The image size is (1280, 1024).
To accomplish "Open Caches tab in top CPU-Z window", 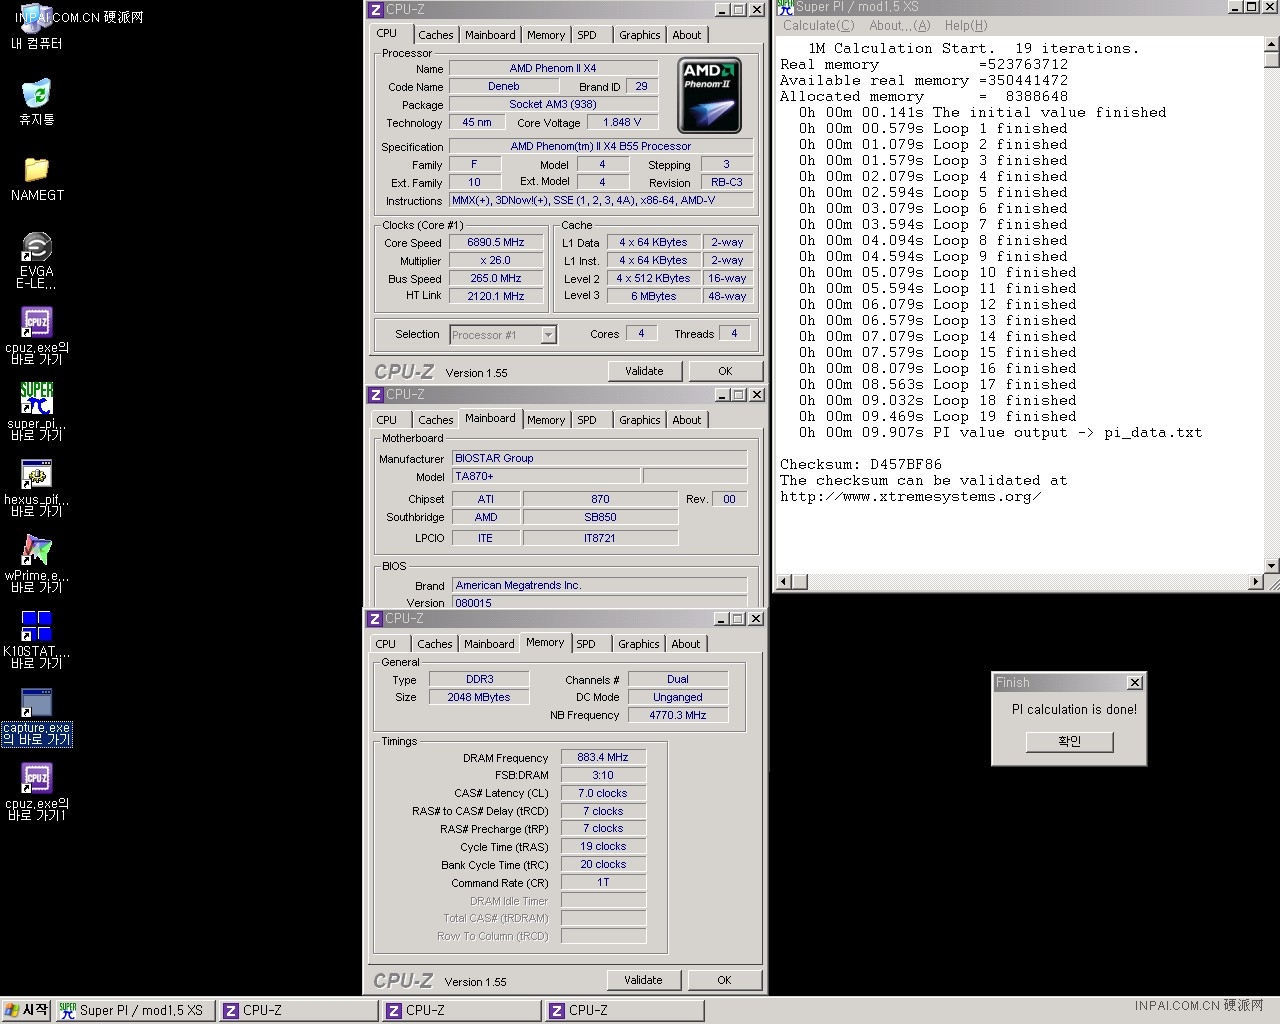I will 435,35.
